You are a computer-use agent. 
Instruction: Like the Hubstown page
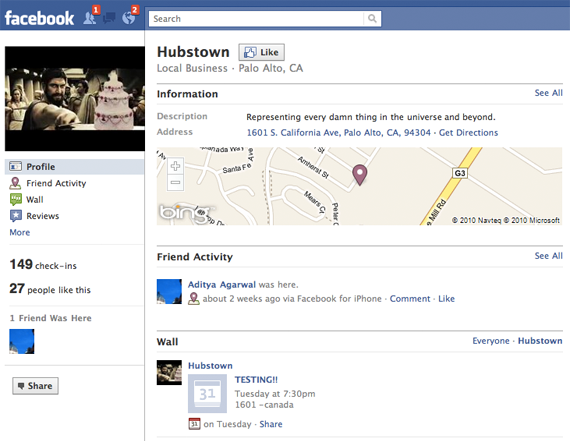[261, 52]
